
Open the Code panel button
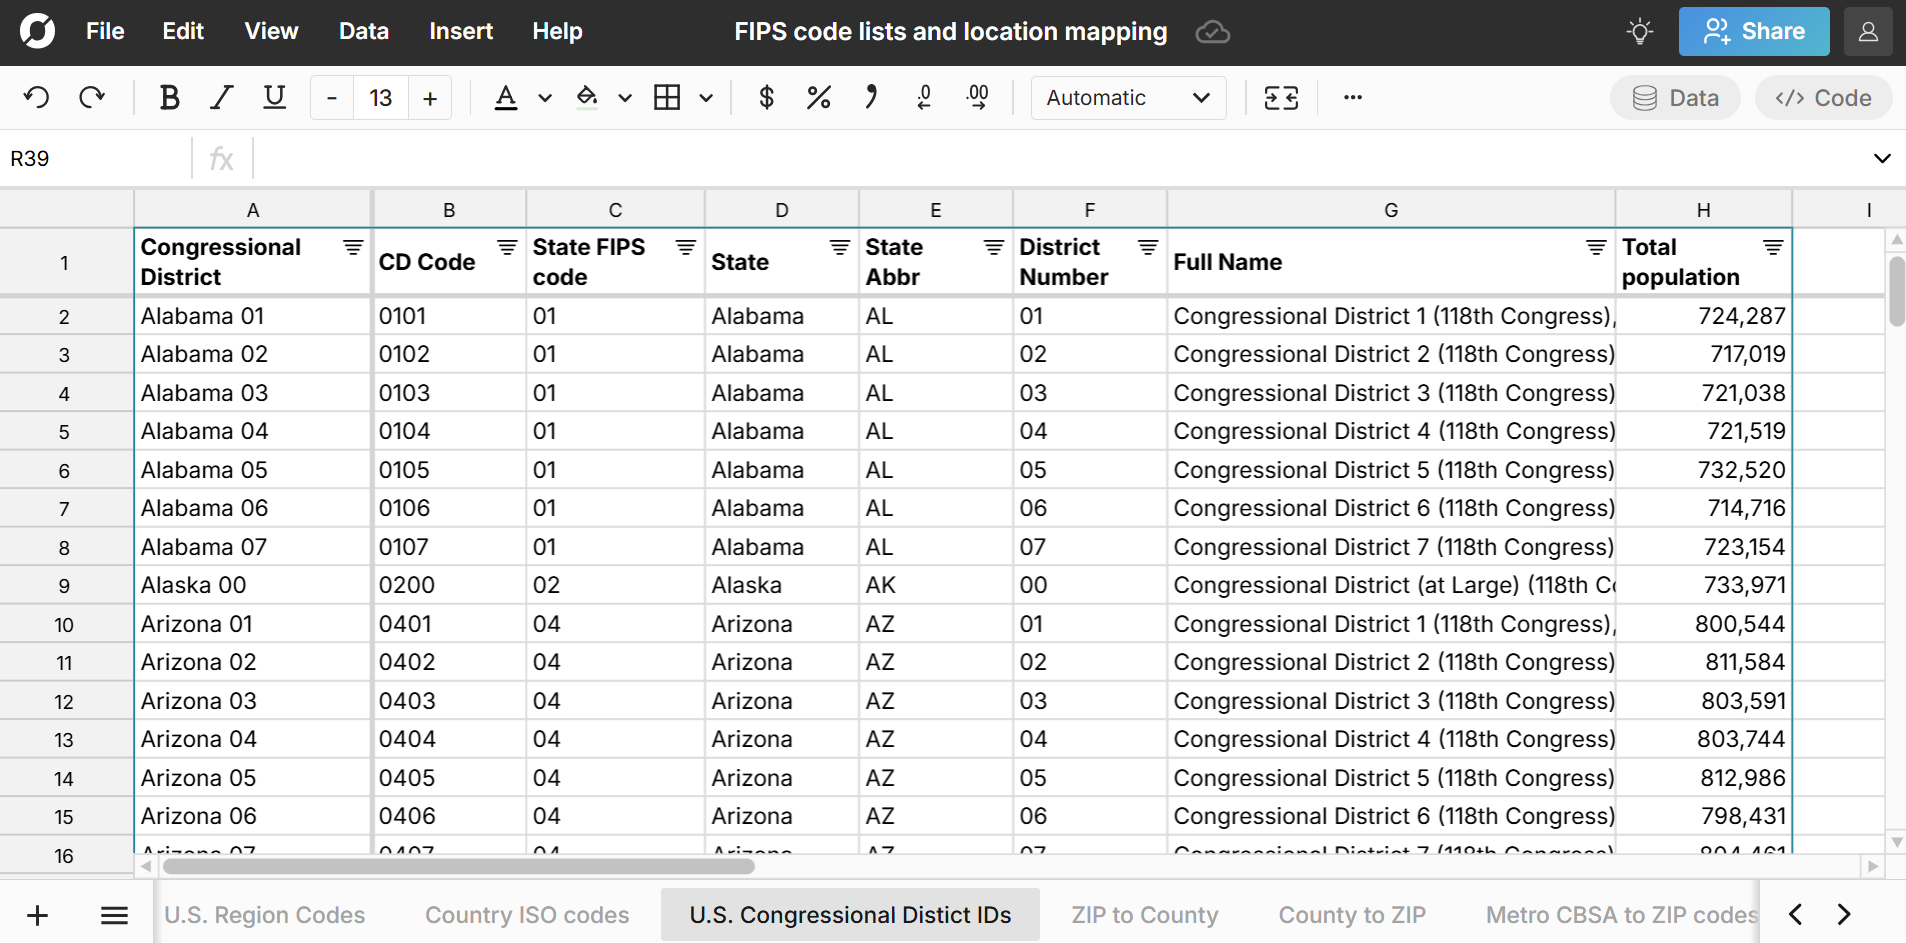[x=1822, y=98]
